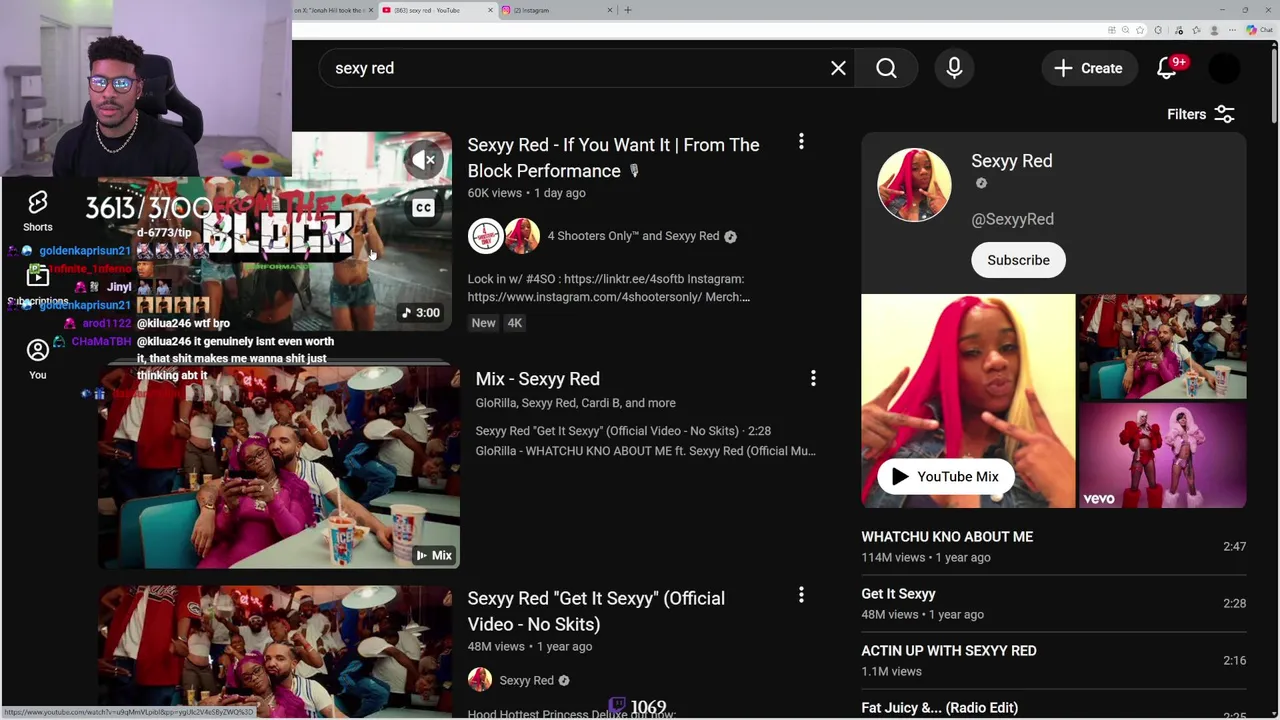1280x720 pixels.
Task: Toggle closed captions on the preview
Action: pos(423,207)
